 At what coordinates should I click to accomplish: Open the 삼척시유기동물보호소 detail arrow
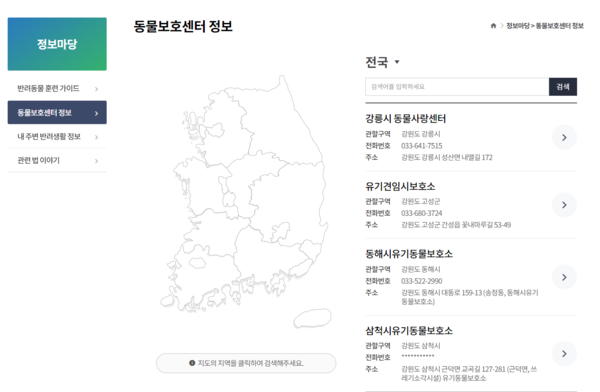click(564, 354)
